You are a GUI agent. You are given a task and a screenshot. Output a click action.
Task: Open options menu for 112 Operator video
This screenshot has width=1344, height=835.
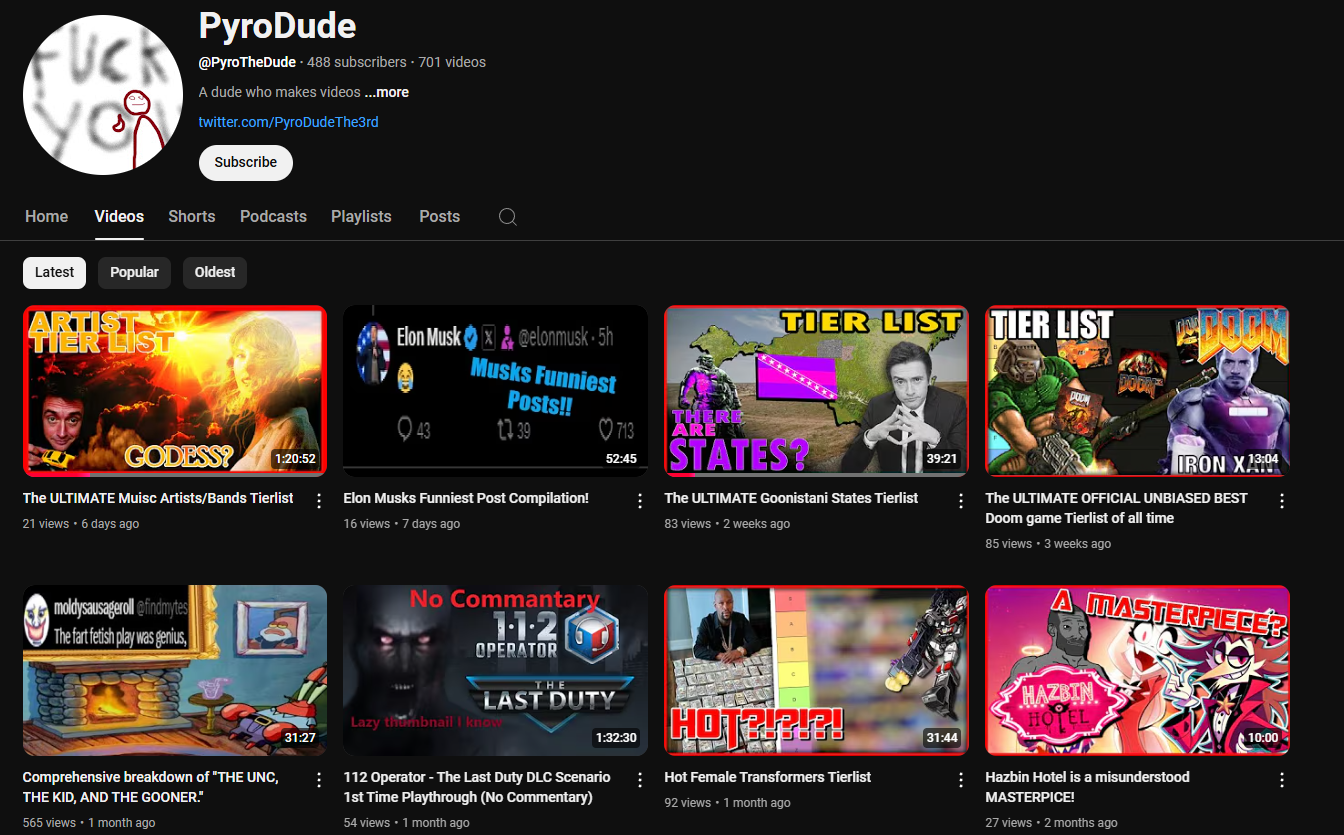click(x=640, y=779)
